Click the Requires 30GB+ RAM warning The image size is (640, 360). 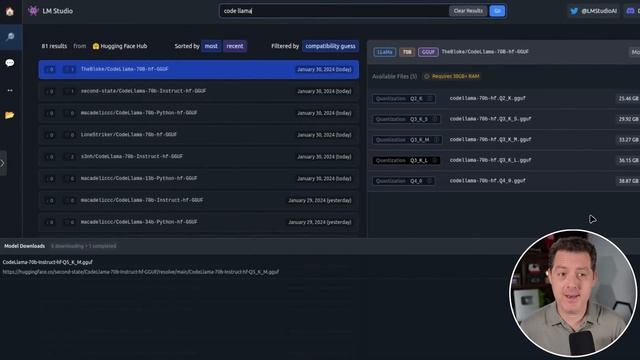451,76
